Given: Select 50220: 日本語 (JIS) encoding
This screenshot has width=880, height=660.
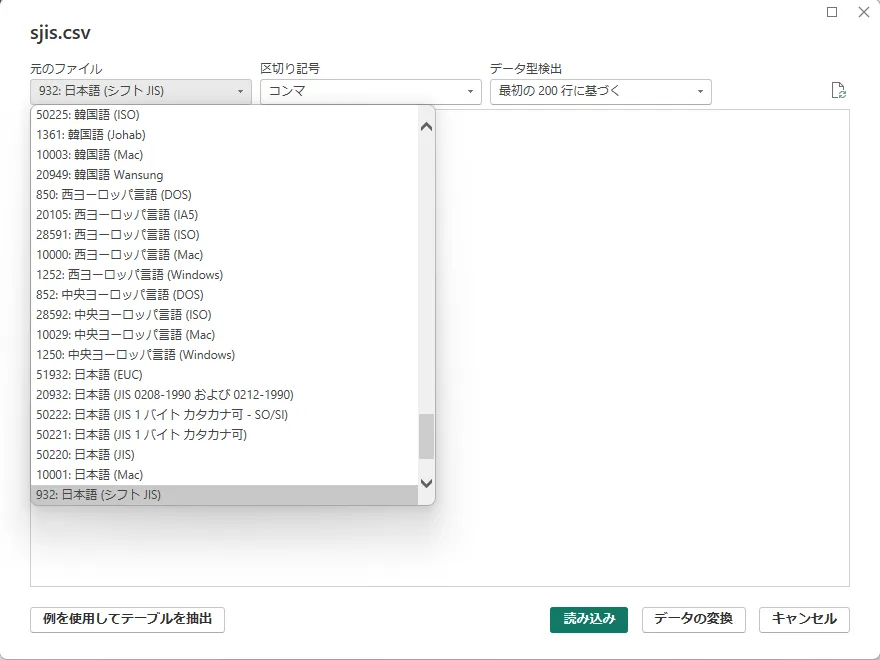Looking at the screenshot, I should (x=224, y=455).
